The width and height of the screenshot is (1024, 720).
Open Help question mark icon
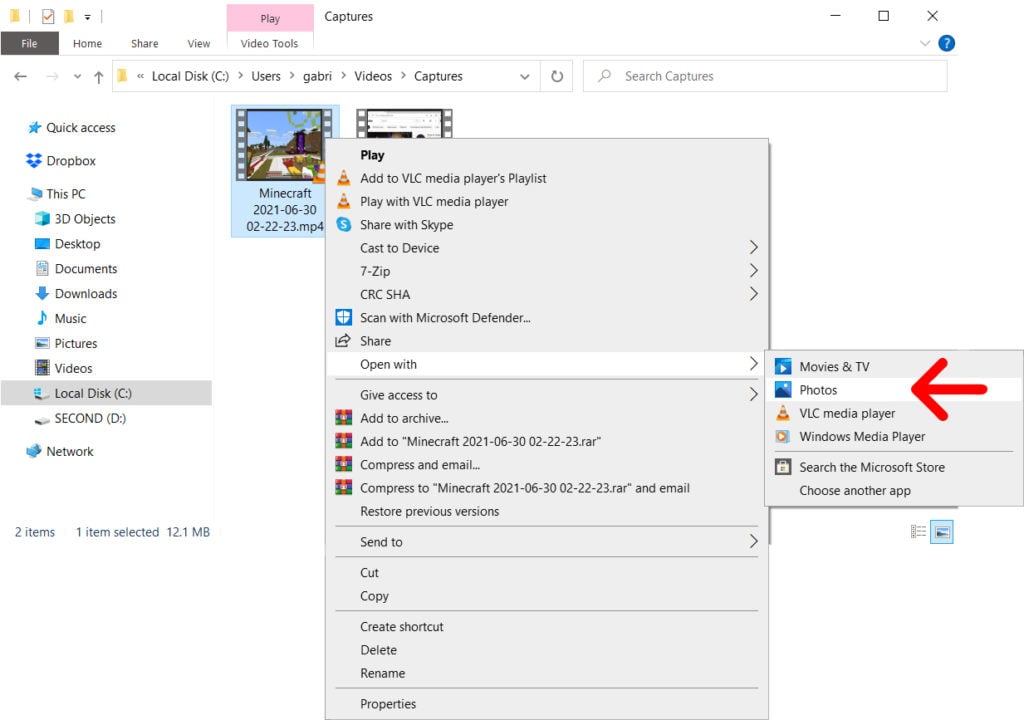tap(946, 43)
